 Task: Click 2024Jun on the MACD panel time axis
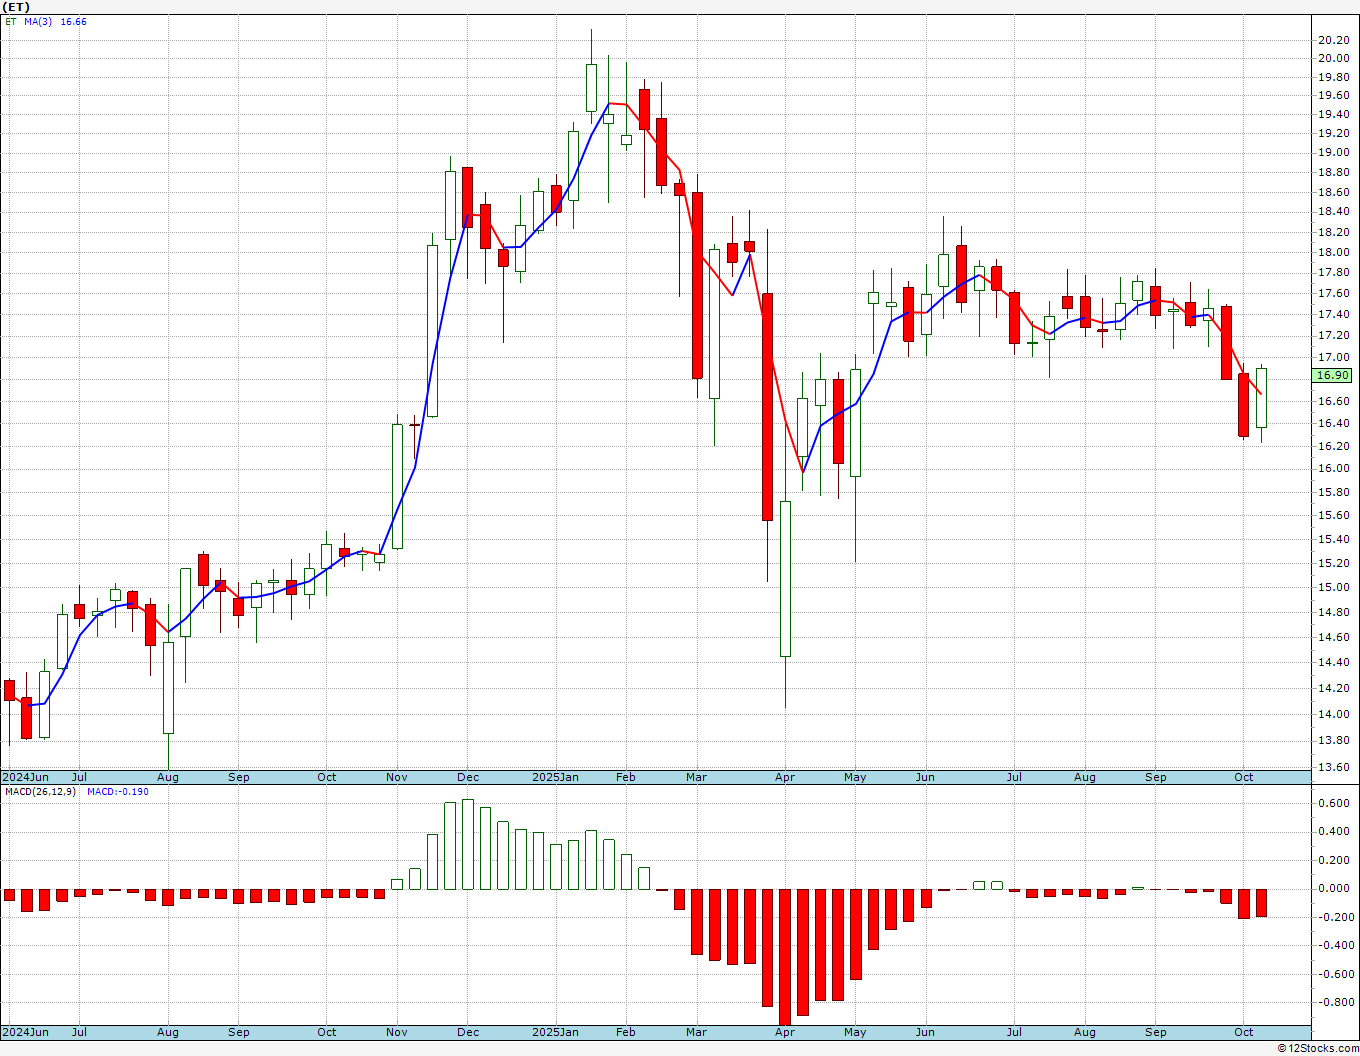pos(25,1032)
